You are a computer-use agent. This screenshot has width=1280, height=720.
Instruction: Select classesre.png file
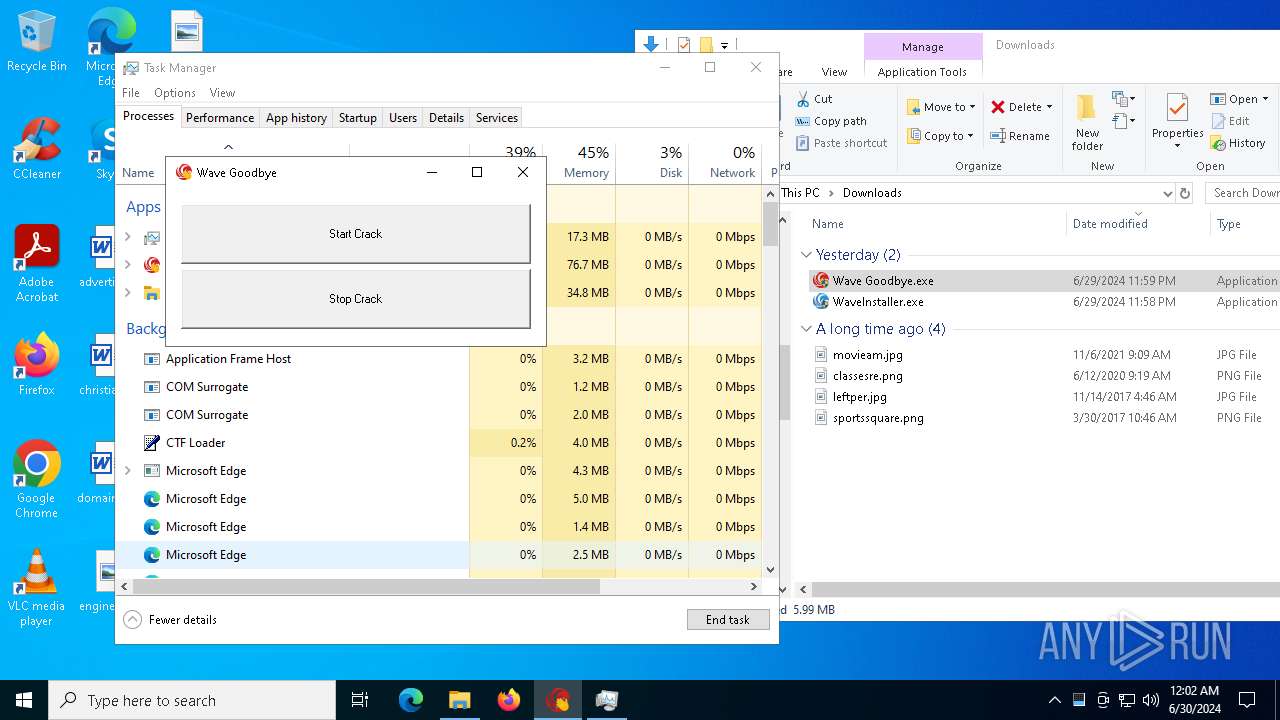point(867,376)
